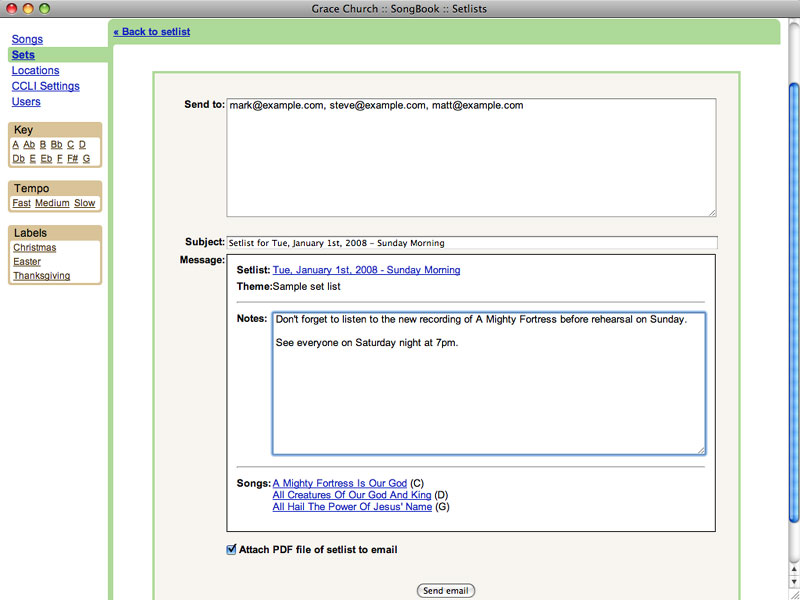The image size is (800, 600).
Task: Filter by key E
Action: (33, 159)
